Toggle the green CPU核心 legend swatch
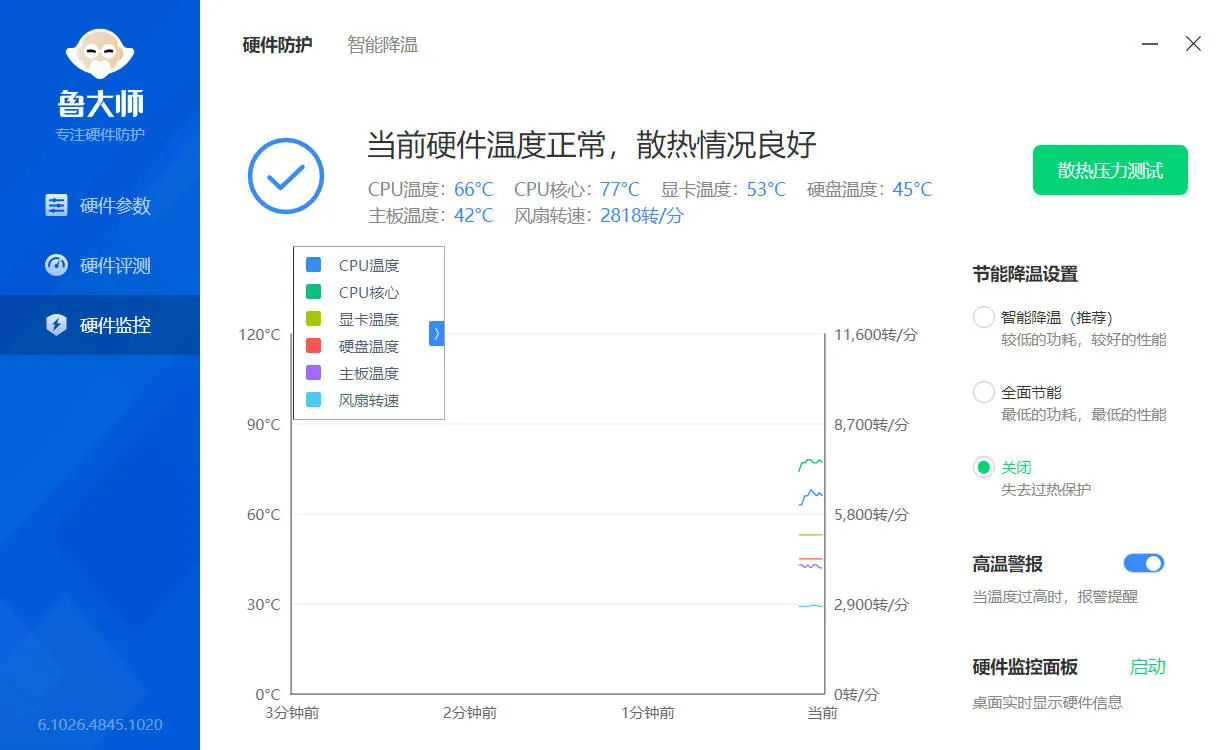Viewport: 1225px width, 750px height. [x=313, y=292]
